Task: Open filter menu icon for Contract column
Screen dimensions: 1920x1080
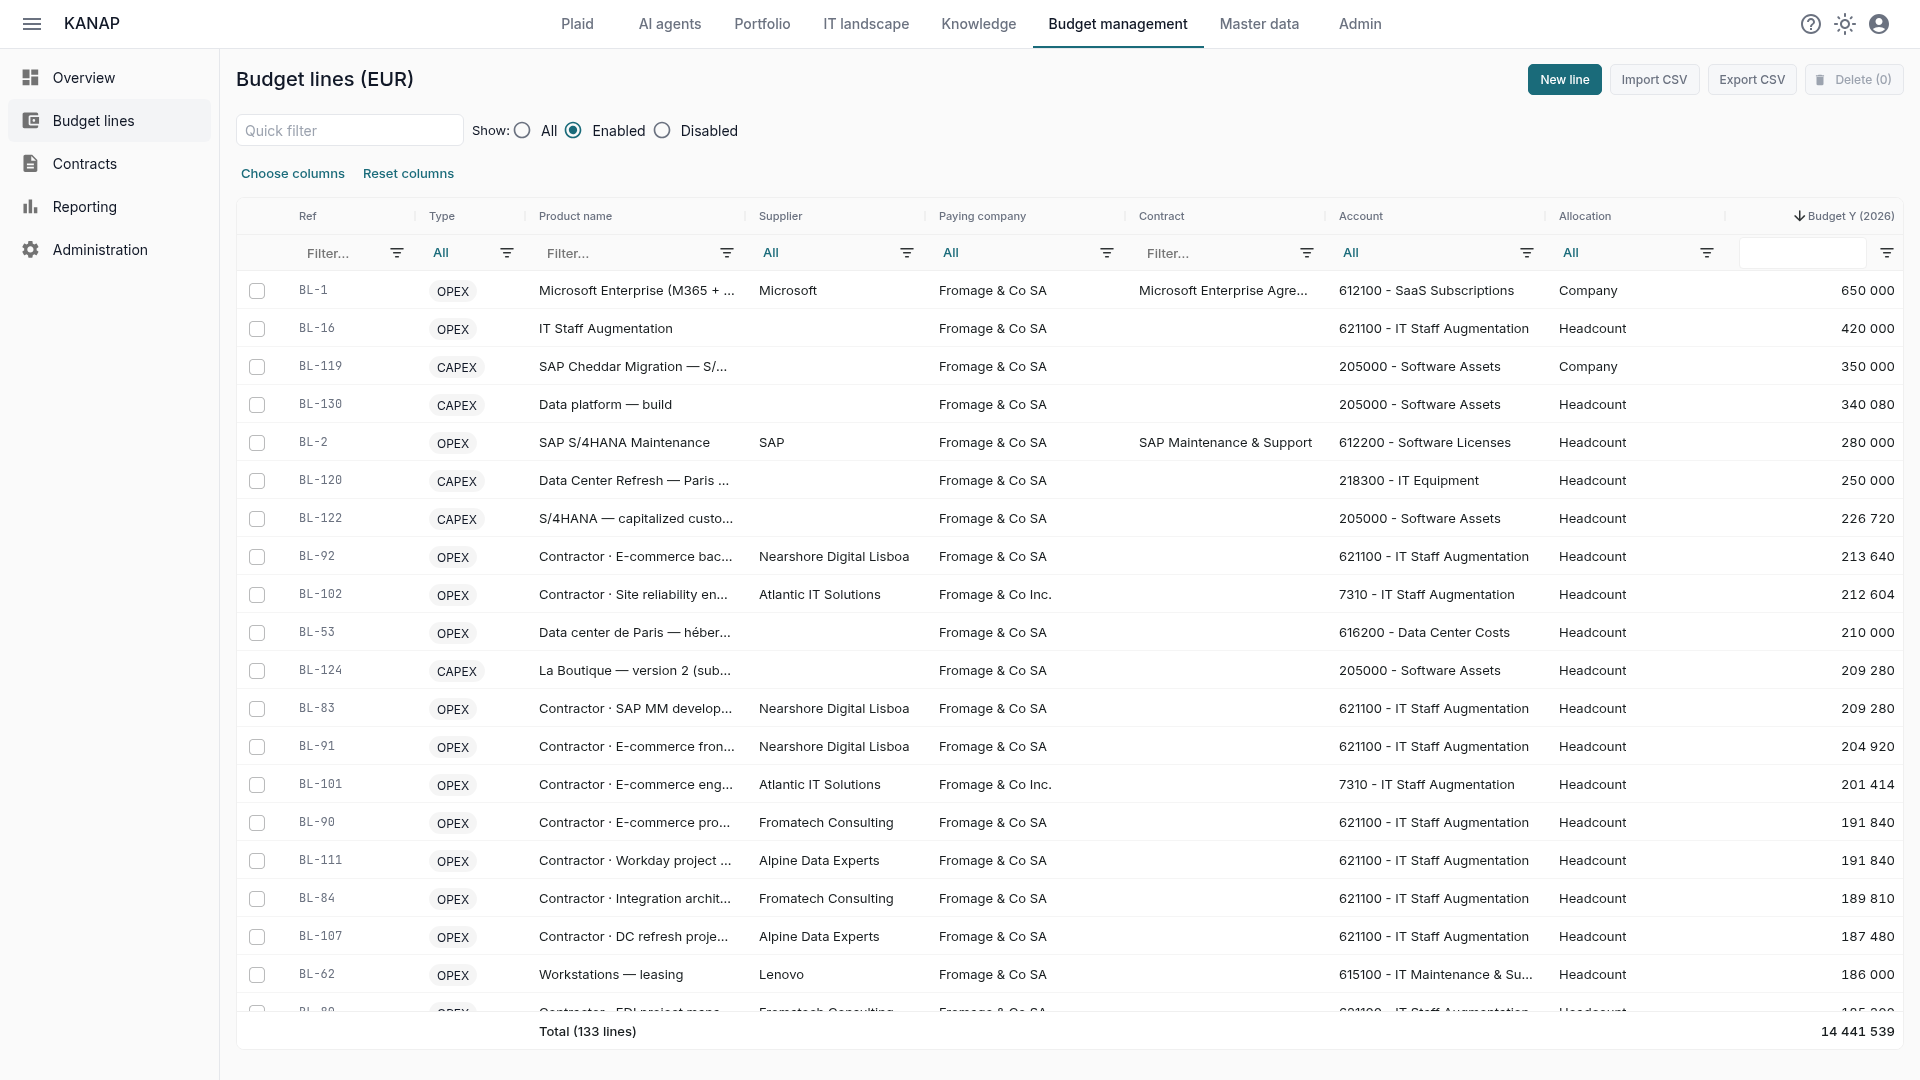Action: coord(1307,253)
